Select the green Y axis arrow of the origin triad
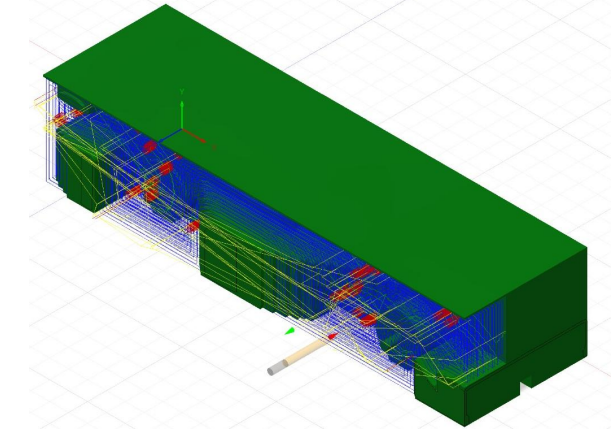Screen dimensions: 611x445 tap(182, 115)
